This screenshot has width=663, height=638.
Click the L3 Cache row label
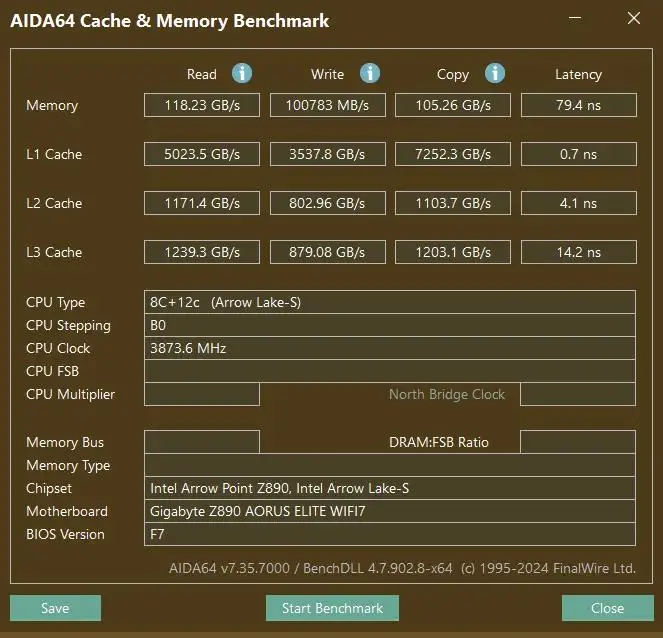[54, 252]
